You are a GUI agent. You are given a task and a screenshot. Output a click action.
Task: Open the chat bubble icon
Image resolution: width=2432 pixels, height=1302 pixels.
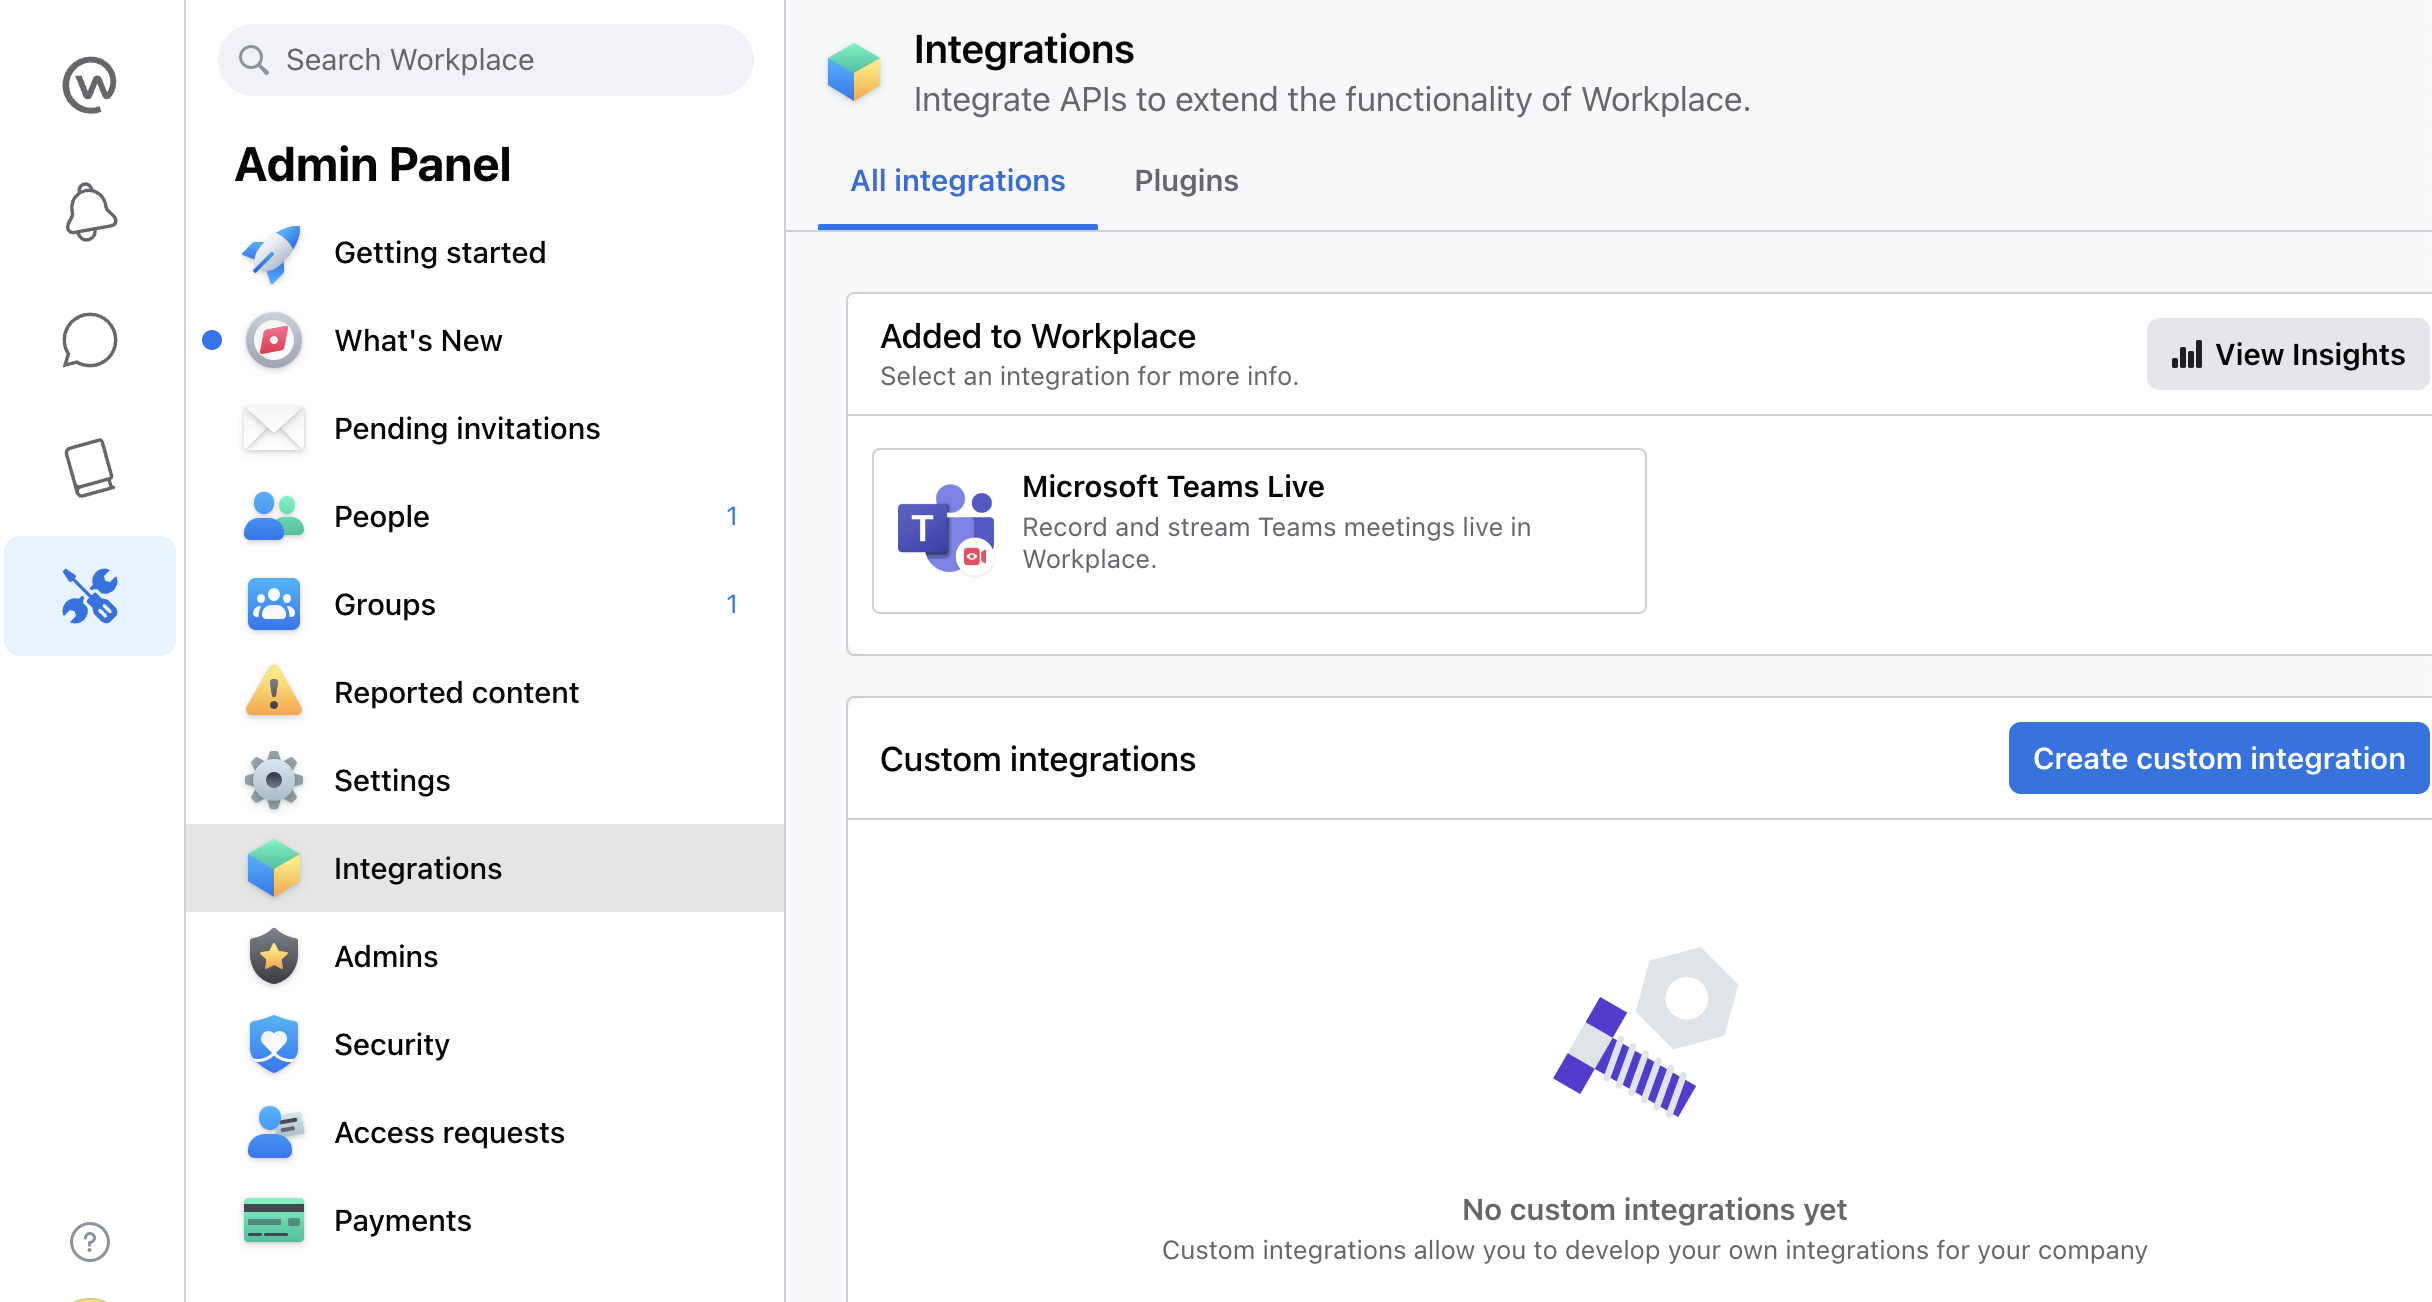click(x=90, y=340)
